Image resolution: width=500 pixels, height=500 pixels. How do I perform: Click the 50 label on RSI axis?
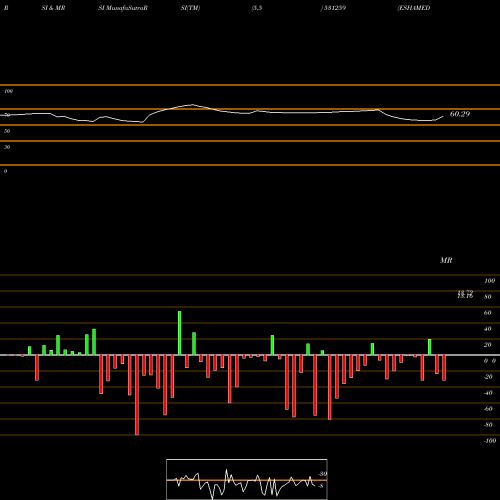point(7,131)
